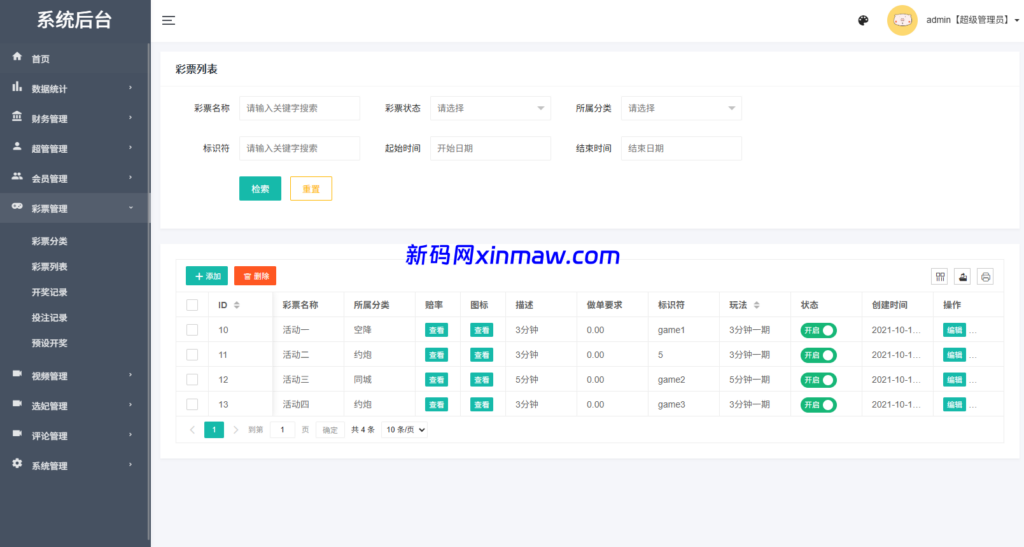Click the page number jump input
Screen dimensions: 1024x547
[282, 430]
